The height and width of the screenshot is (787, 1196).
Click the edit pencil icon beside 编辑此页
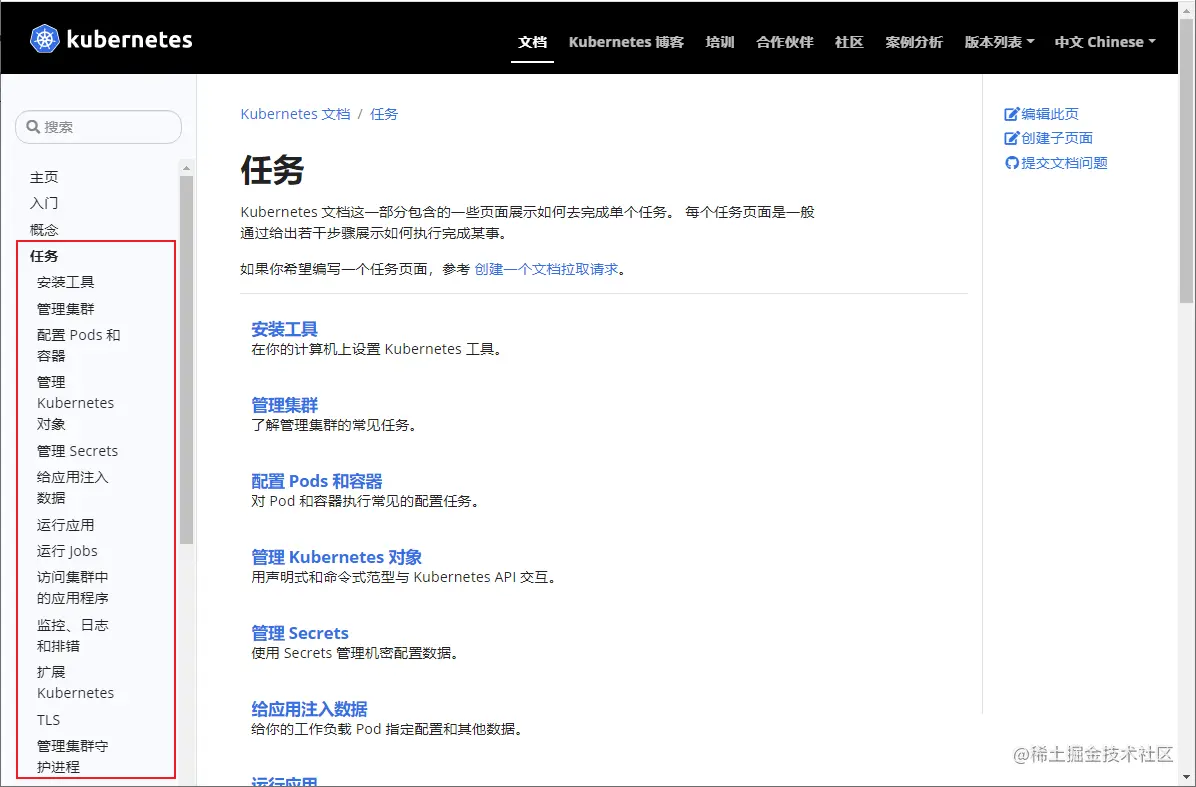[1011, 114]
